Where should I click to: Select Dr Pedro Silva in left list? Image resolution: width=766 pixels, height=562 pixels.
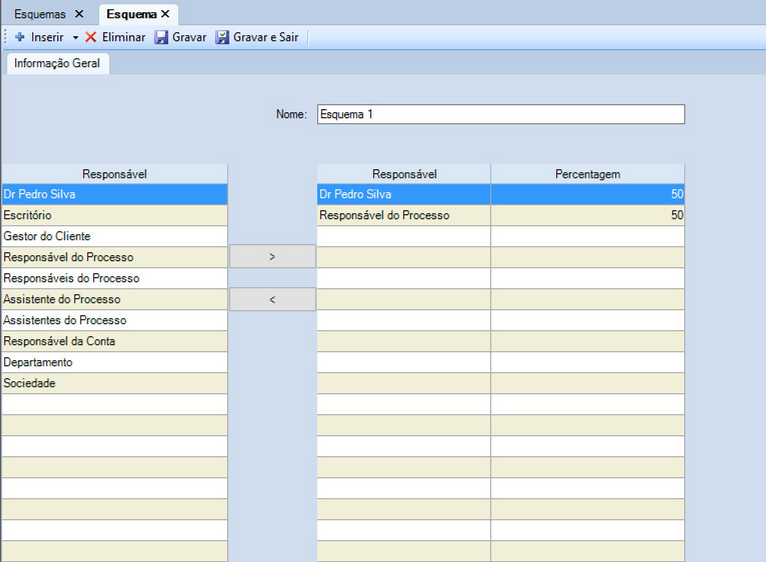click(115, 194)
